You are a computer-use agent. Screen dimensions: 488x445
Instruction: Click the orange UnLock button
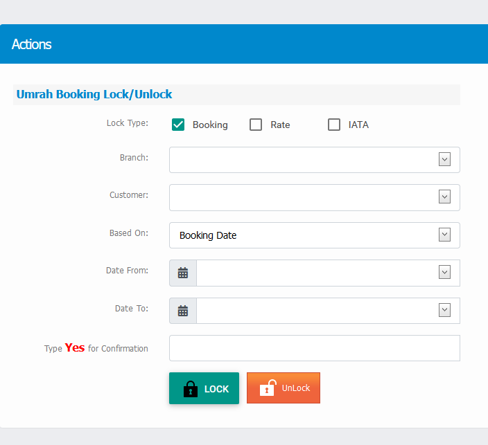coord(283,388)
